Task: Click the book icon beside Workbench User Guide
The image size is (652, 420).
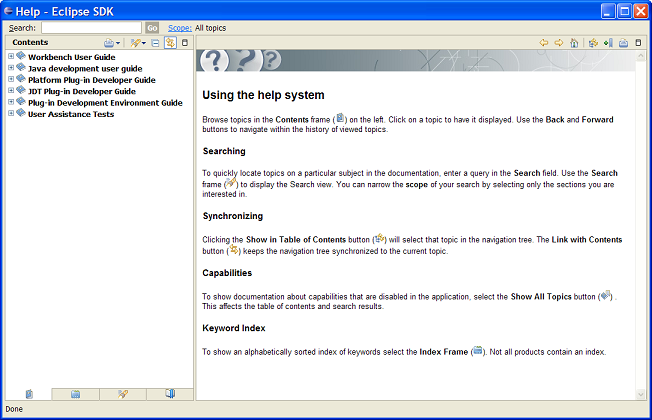Action: pos(21,56)
